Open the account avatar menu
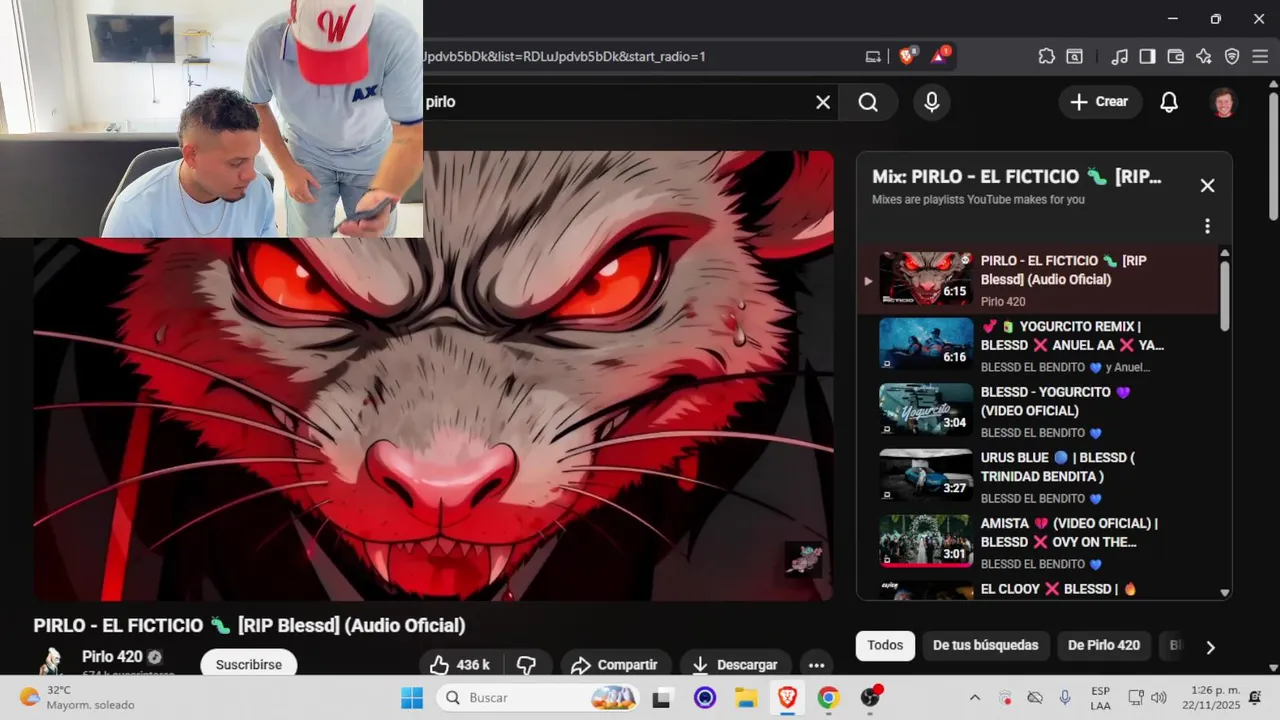1280x720 pixels. (x=1224, y=102)
